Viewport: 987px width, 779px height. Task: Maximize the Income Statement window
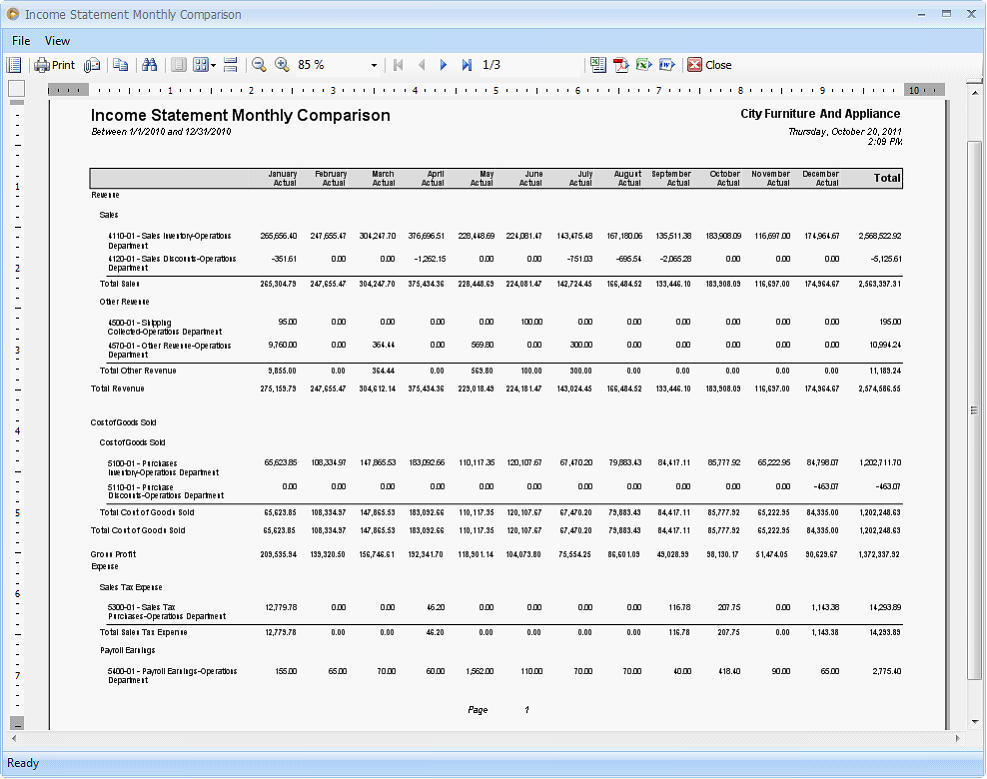coord(946,14)
